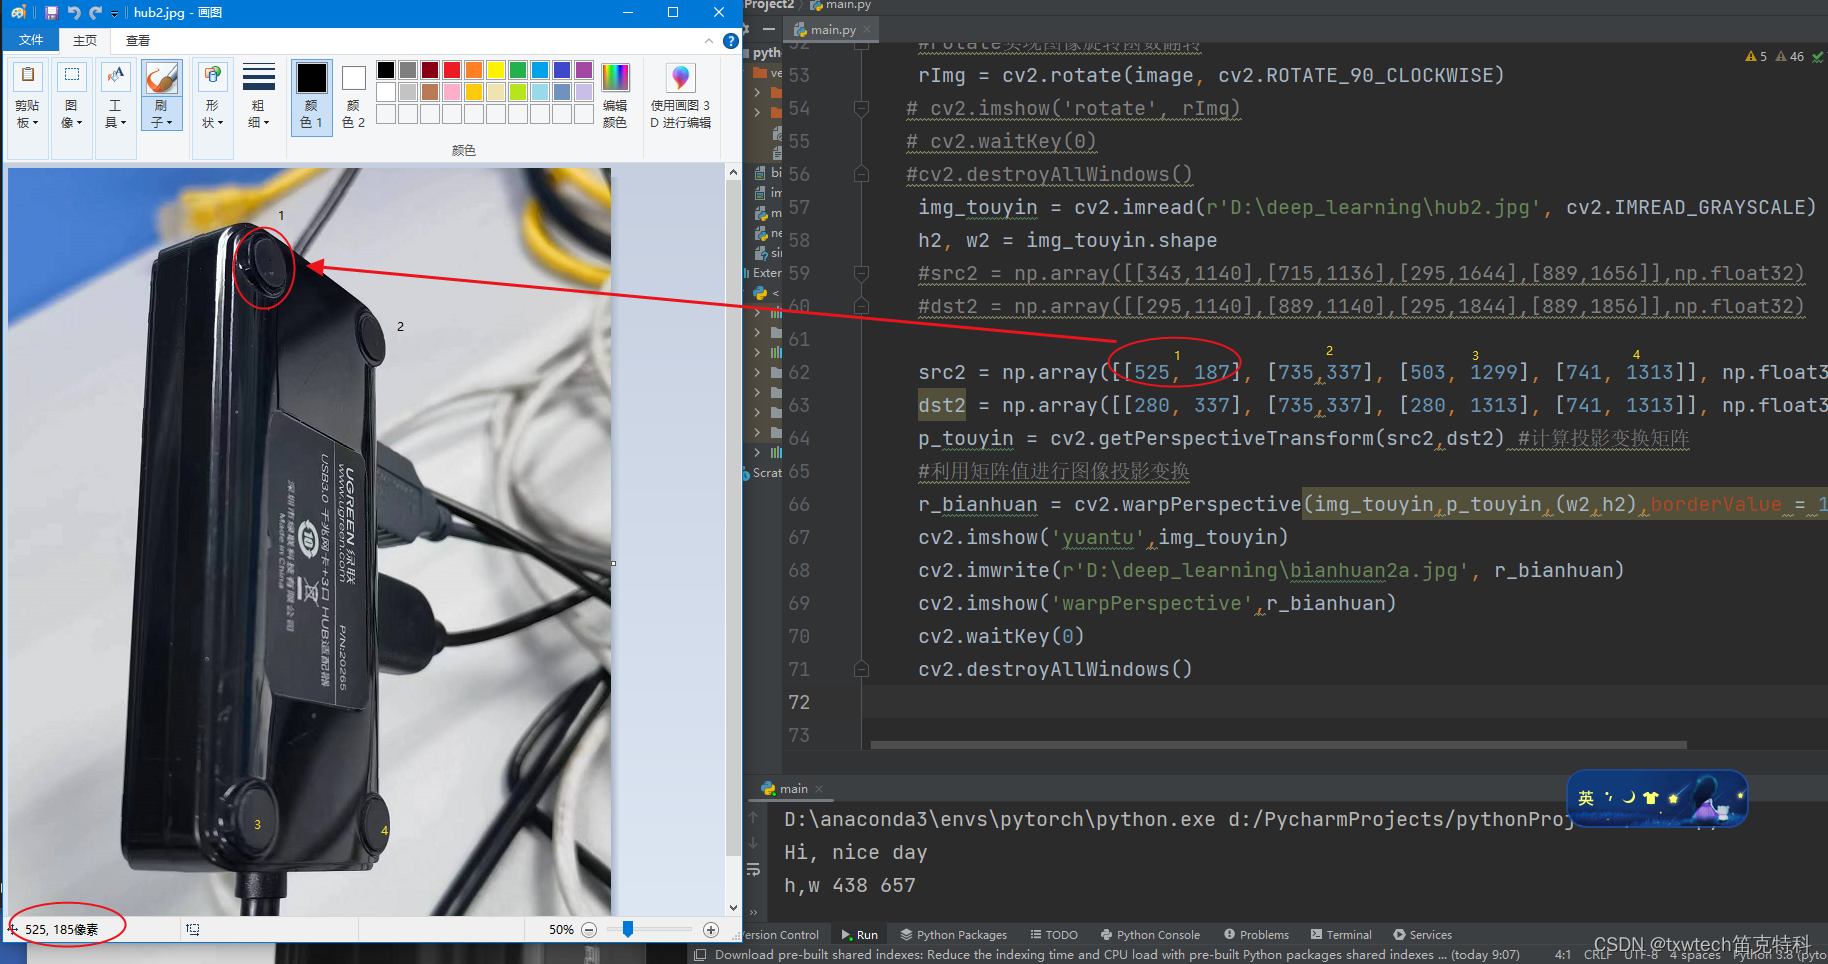The height and width of the screenshot is (964, 1828).
Task: Select the red color swatch in Paint palette
Action: coord(451,69)
